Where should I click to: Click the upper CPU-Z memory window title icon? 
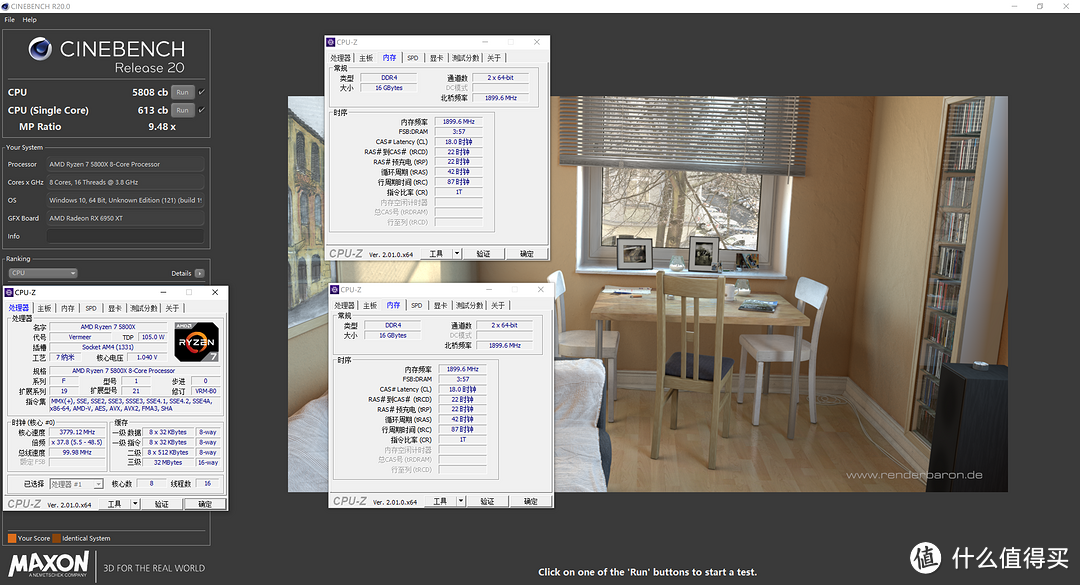tap(331, 42)
